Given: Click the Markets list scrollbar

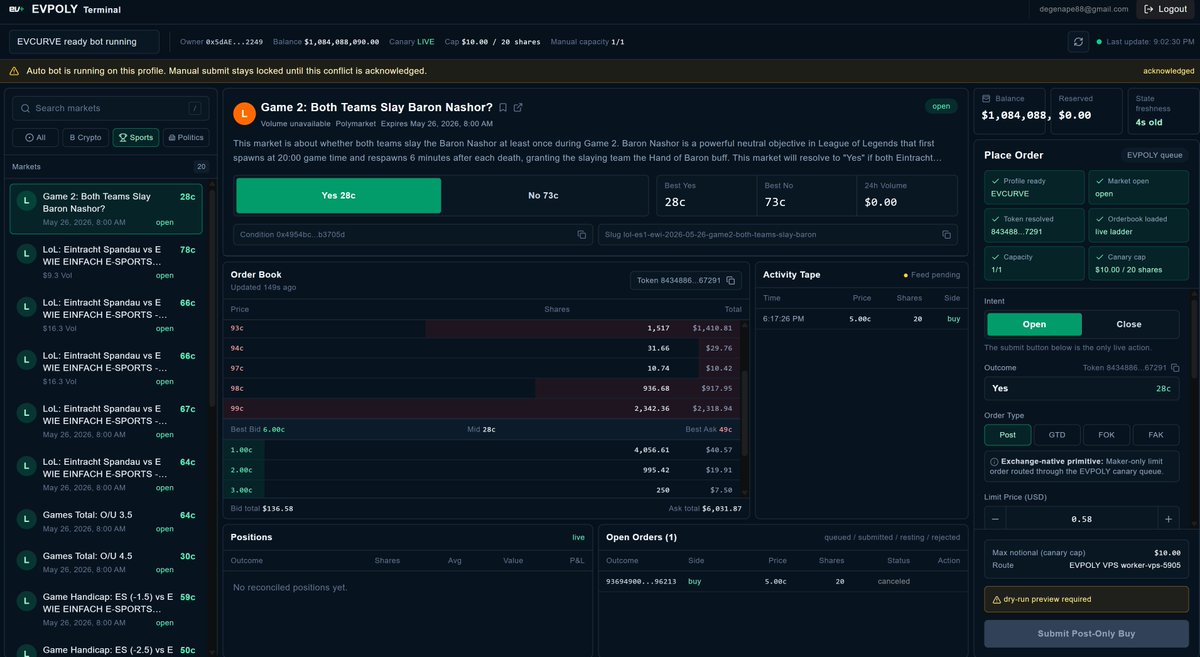Looking at the screenshot, I should [212, 300].
